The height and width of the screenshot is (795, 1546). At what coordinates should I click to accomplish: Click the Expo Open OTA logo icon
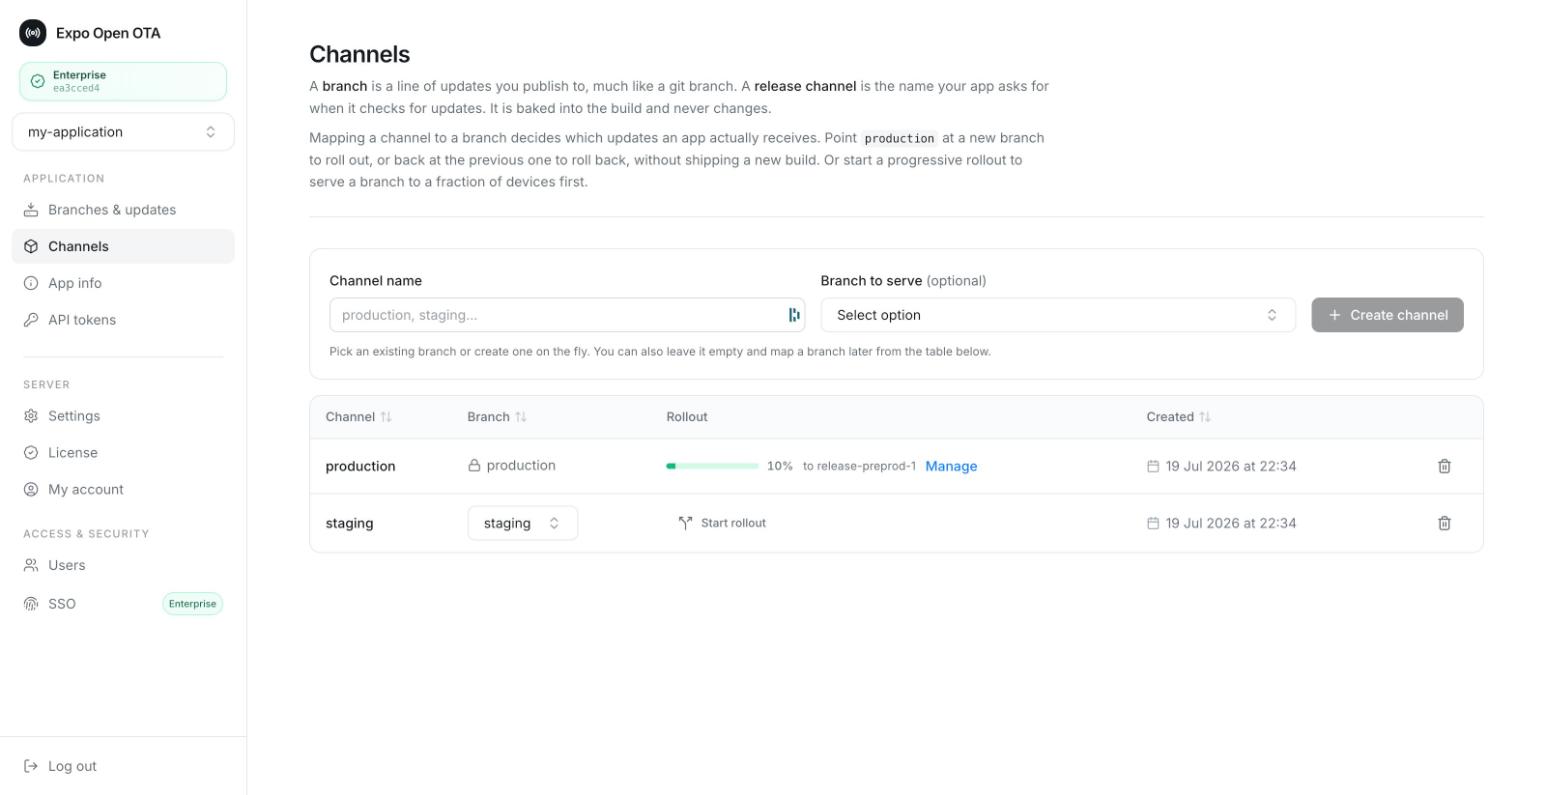tap(33, 33)
